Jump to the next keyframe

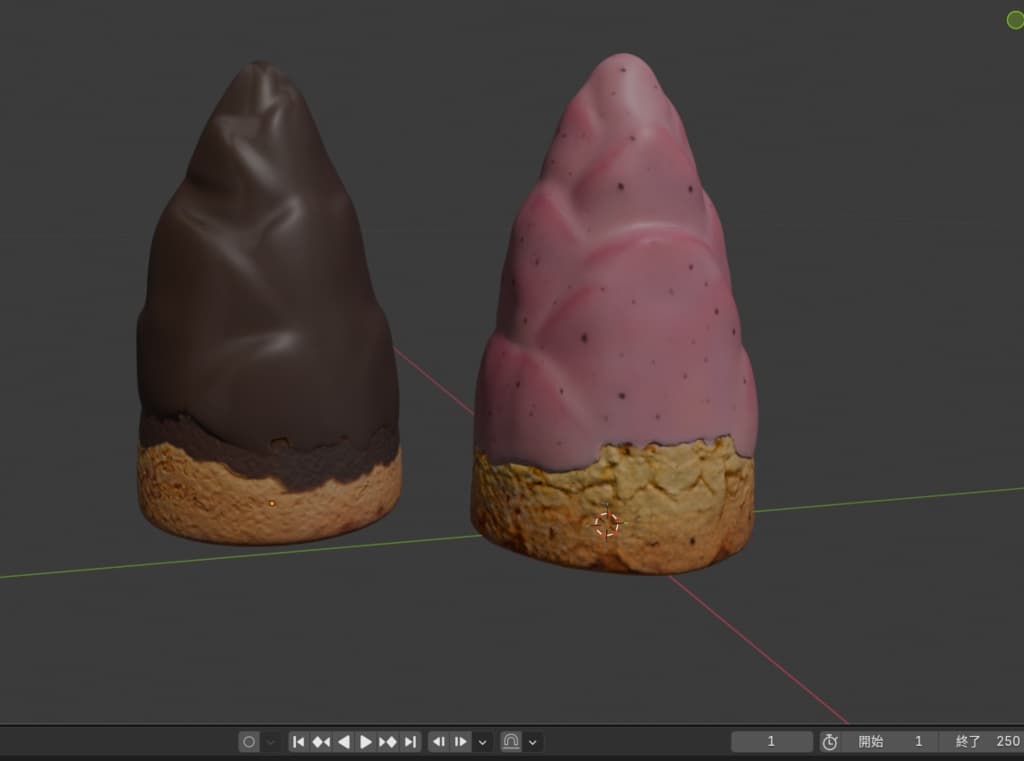pos(388,741)
